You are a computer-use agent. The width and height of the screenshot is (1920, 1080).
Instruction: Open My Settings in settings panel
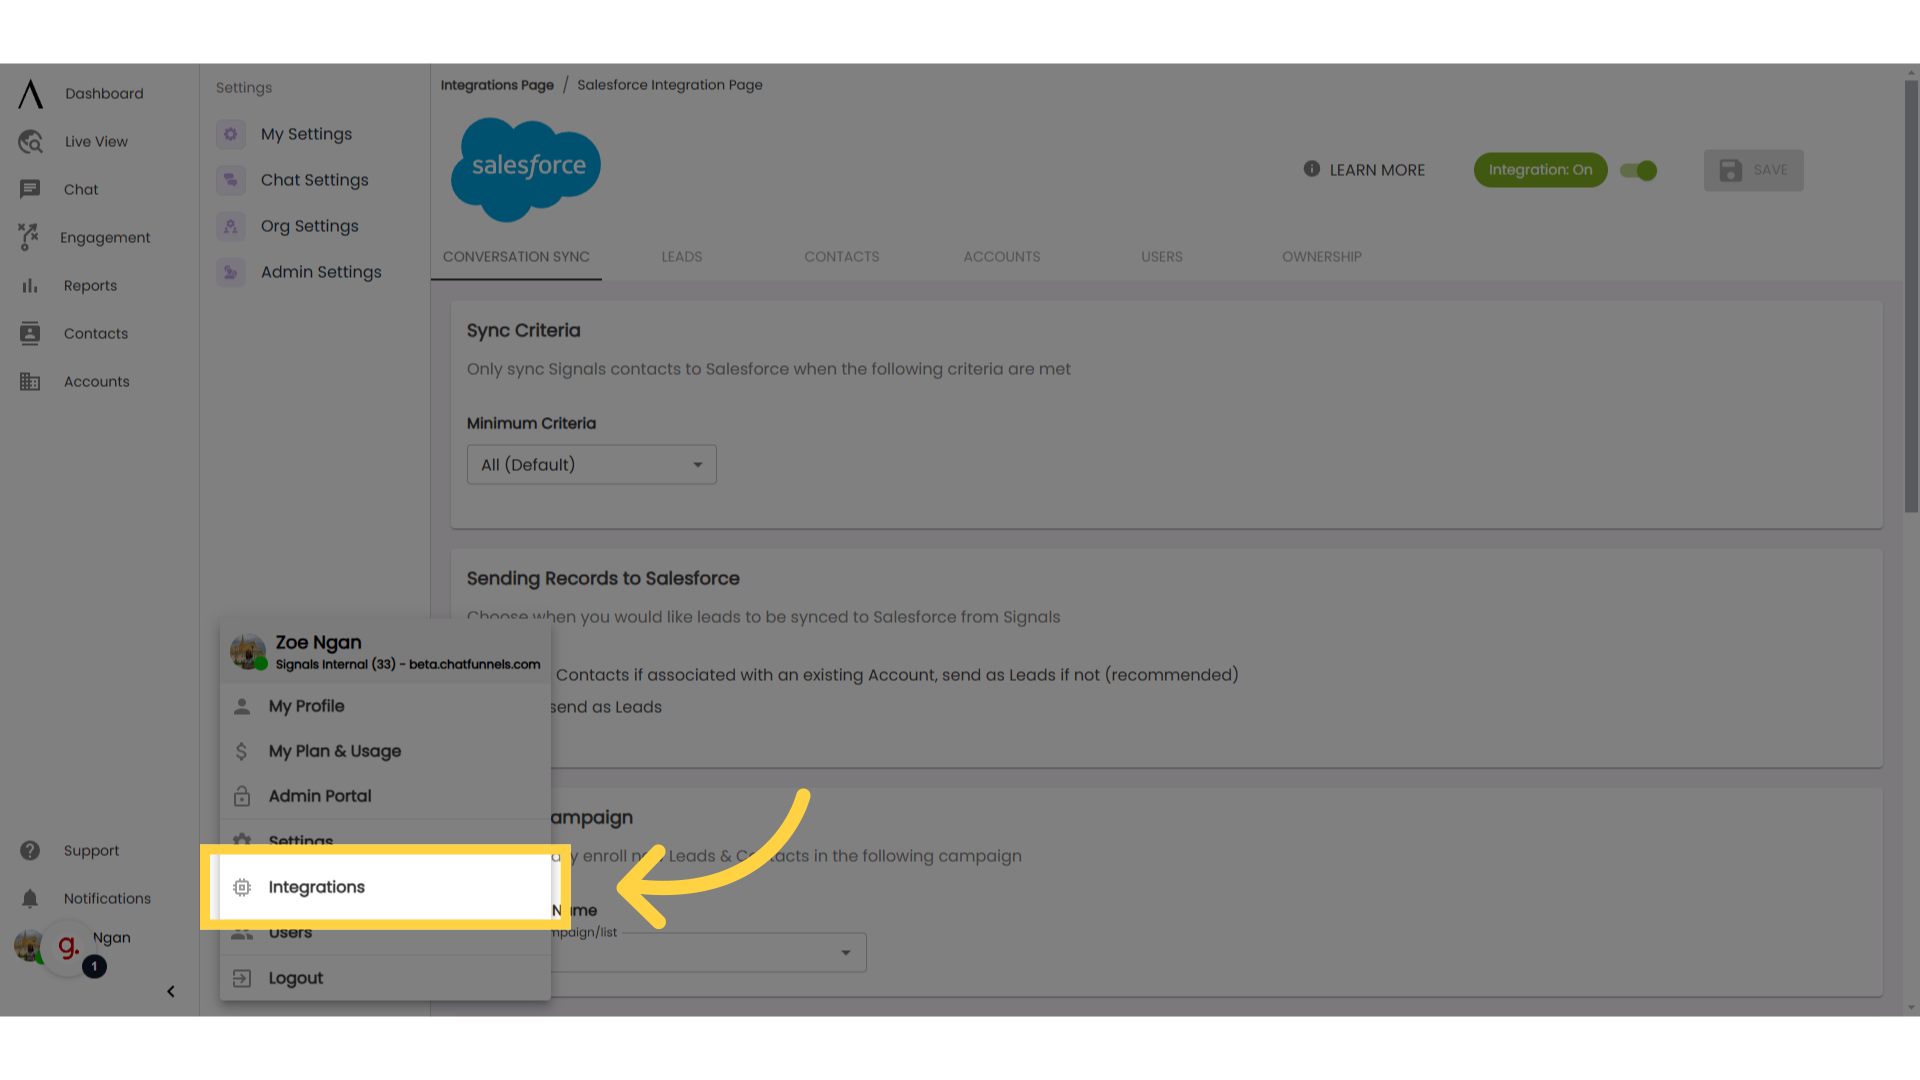point(306,134)
